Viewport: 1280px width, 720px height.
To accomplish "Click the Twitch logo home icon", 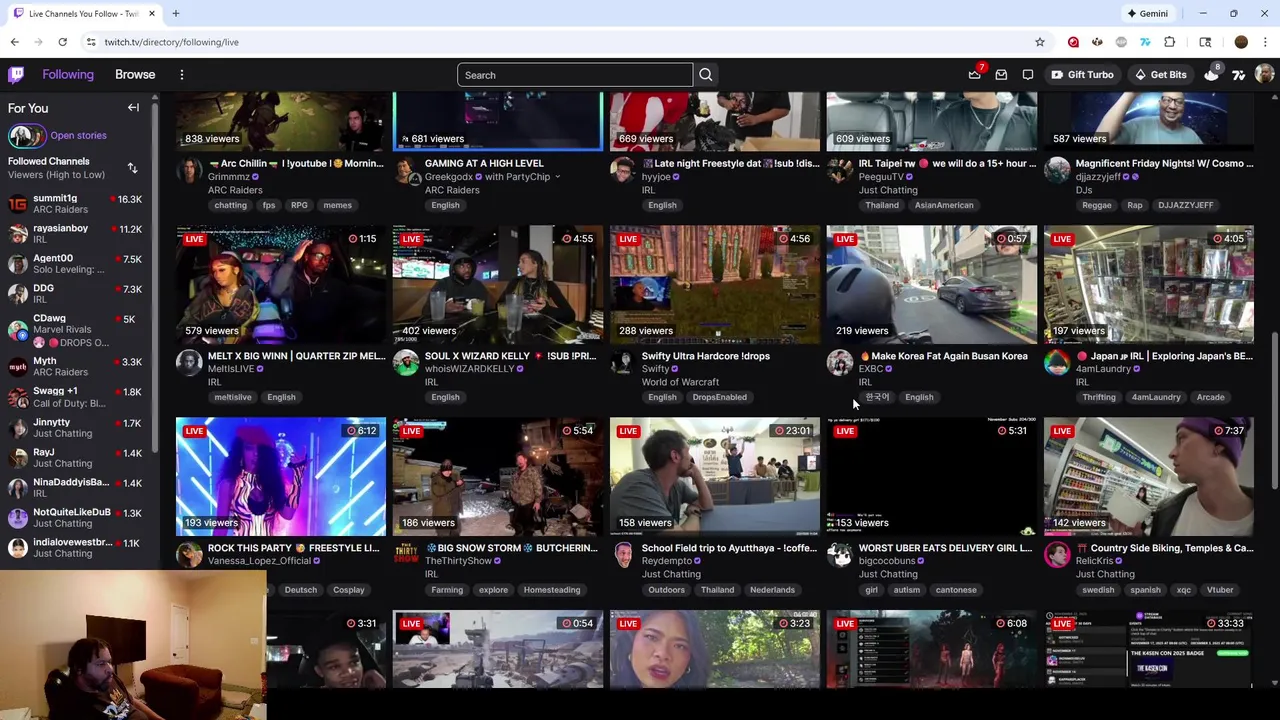I will click(x=16, y=75).
